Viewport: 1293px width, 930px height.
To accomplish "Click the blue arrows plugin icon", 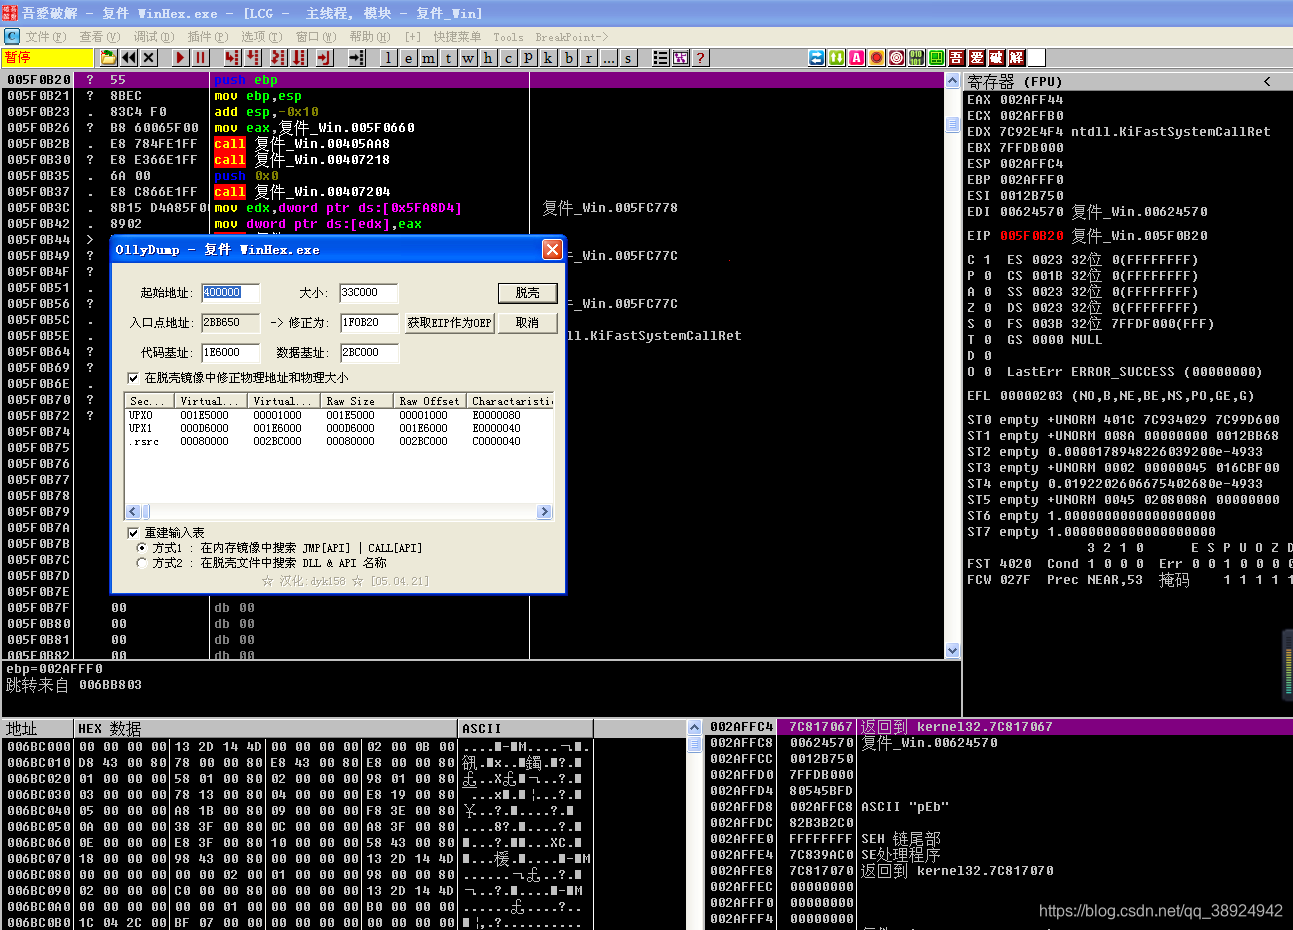I will [817, 58].
